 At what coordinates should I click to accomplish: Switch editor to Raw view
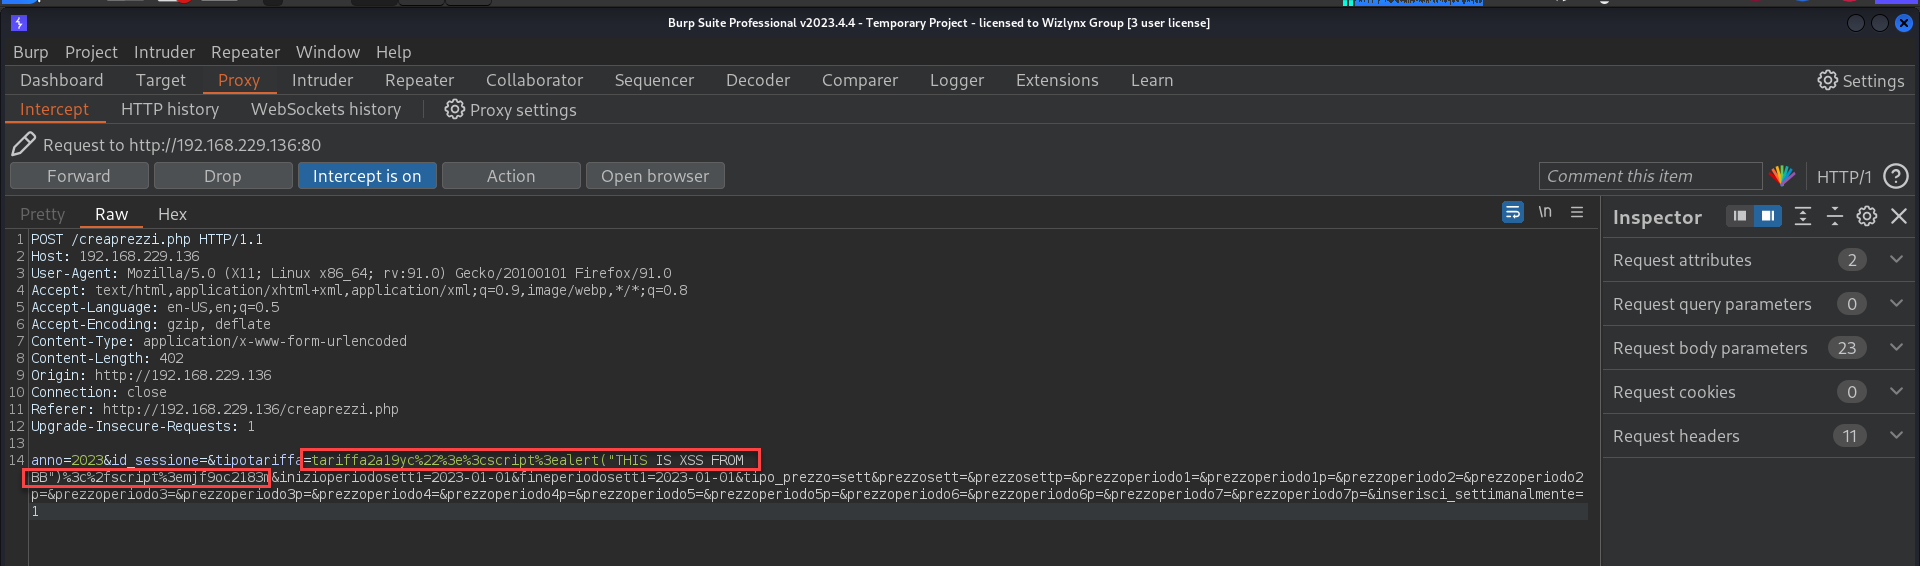(111, 214)
